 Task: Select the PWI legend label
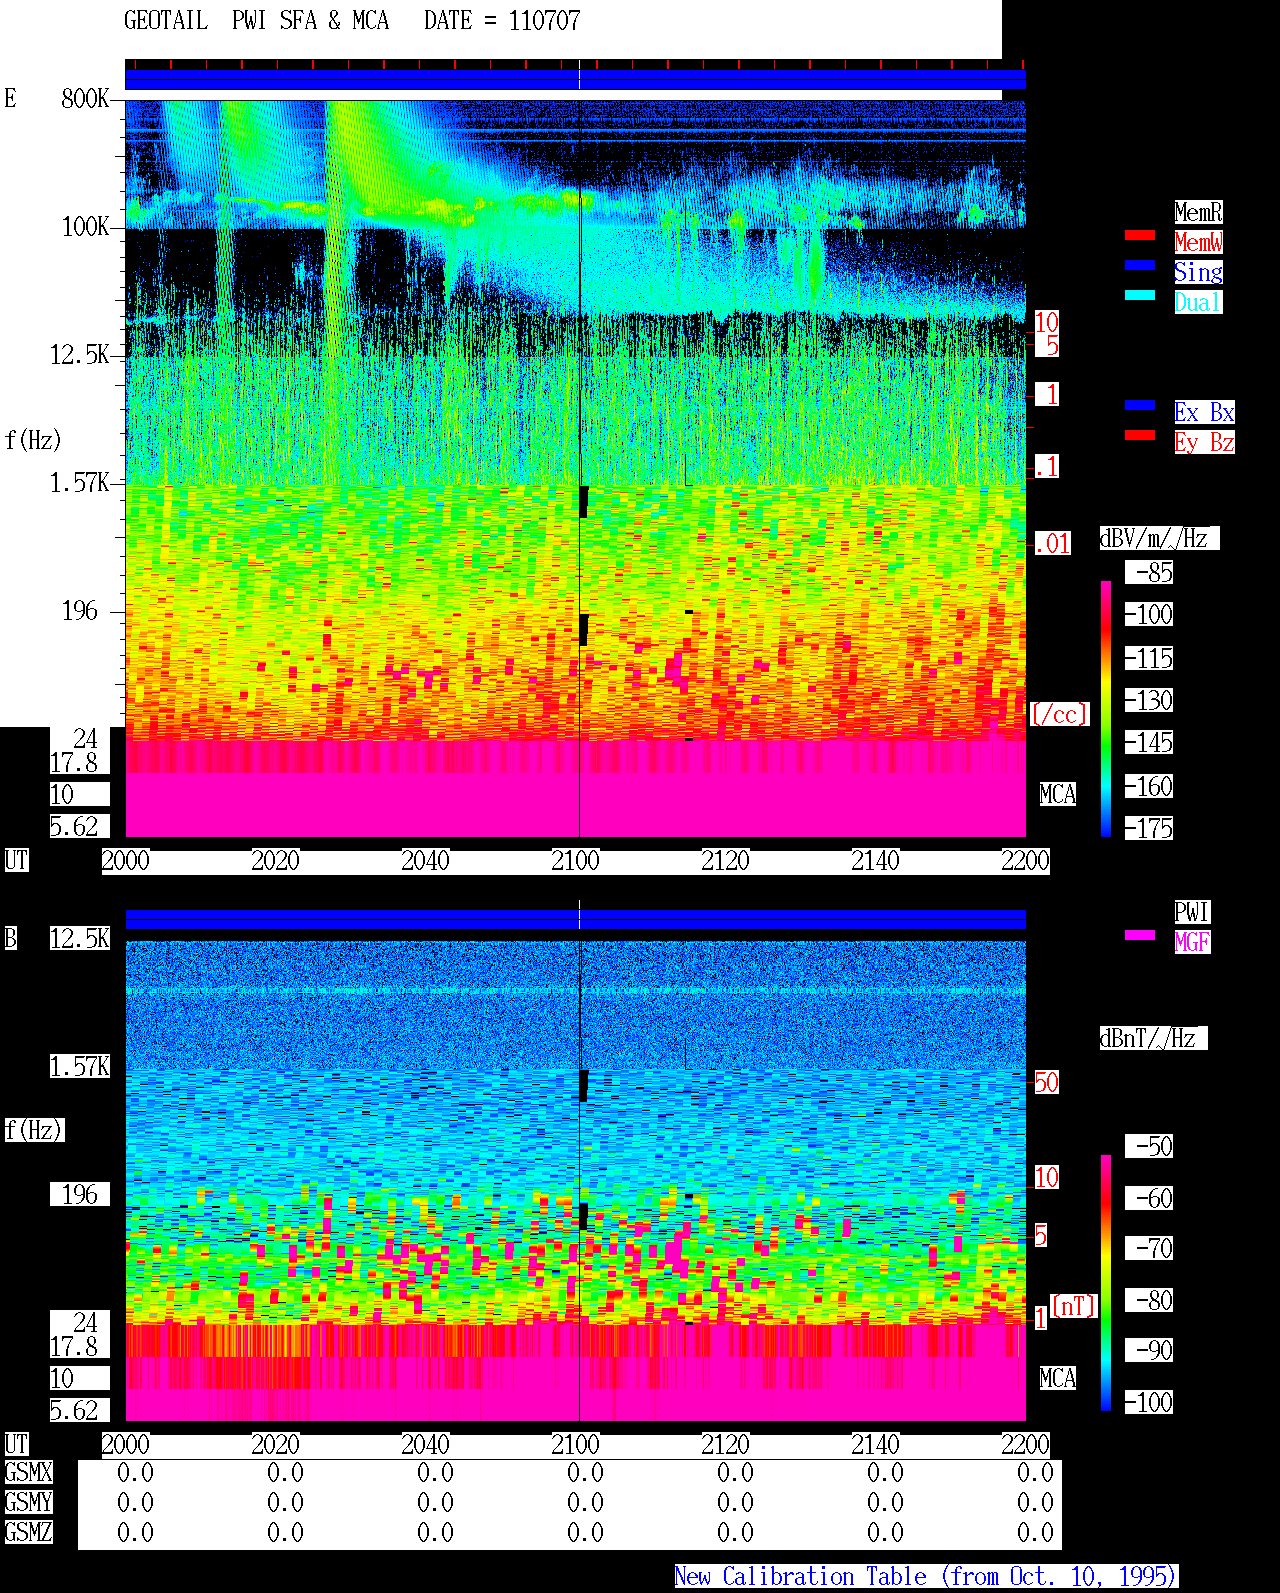[x=1192, y=912]
